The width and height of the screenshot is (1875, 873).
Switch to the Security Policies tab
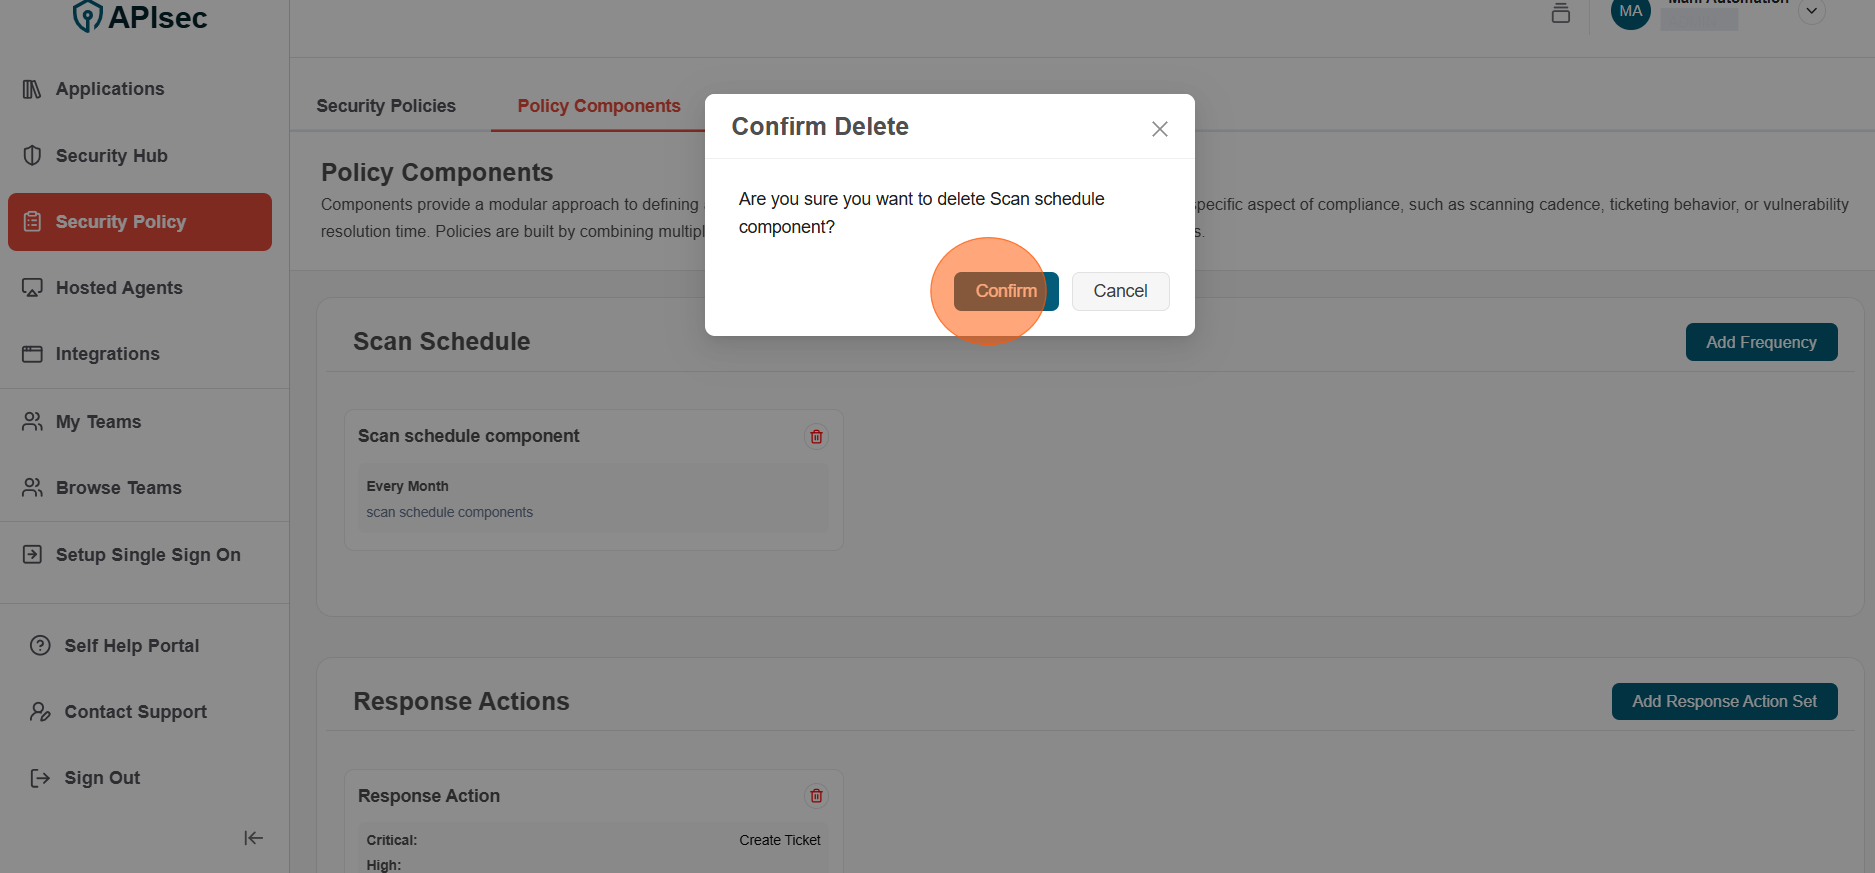386,106
